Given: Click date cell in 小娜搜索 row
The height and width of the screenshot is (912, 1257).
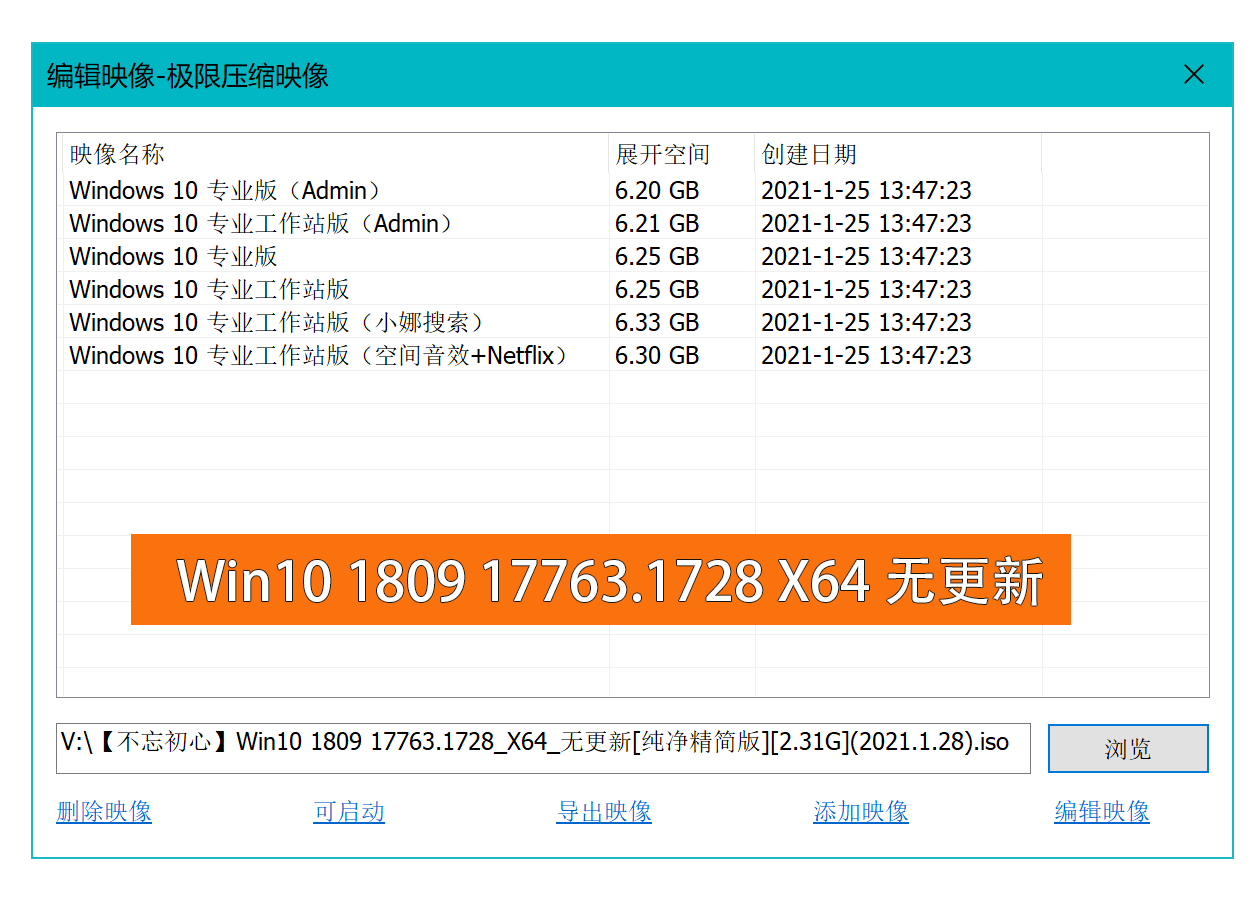Looking at the screenshot, I should click(866, 322).
